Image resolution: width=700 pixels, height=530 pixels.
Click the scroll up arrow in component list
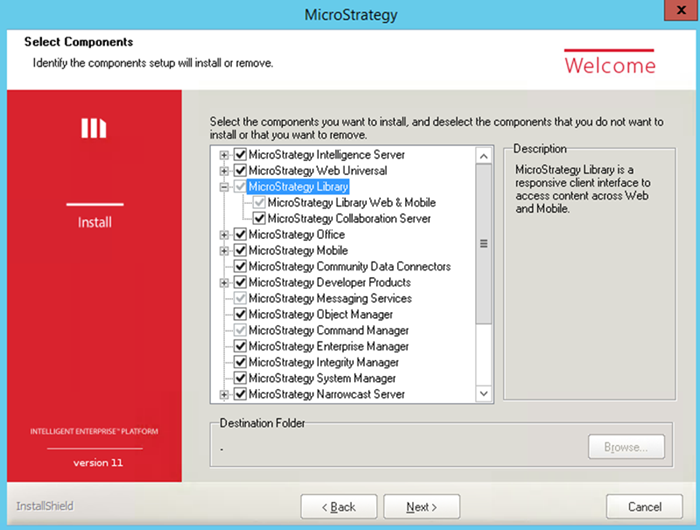pos(483,156)
